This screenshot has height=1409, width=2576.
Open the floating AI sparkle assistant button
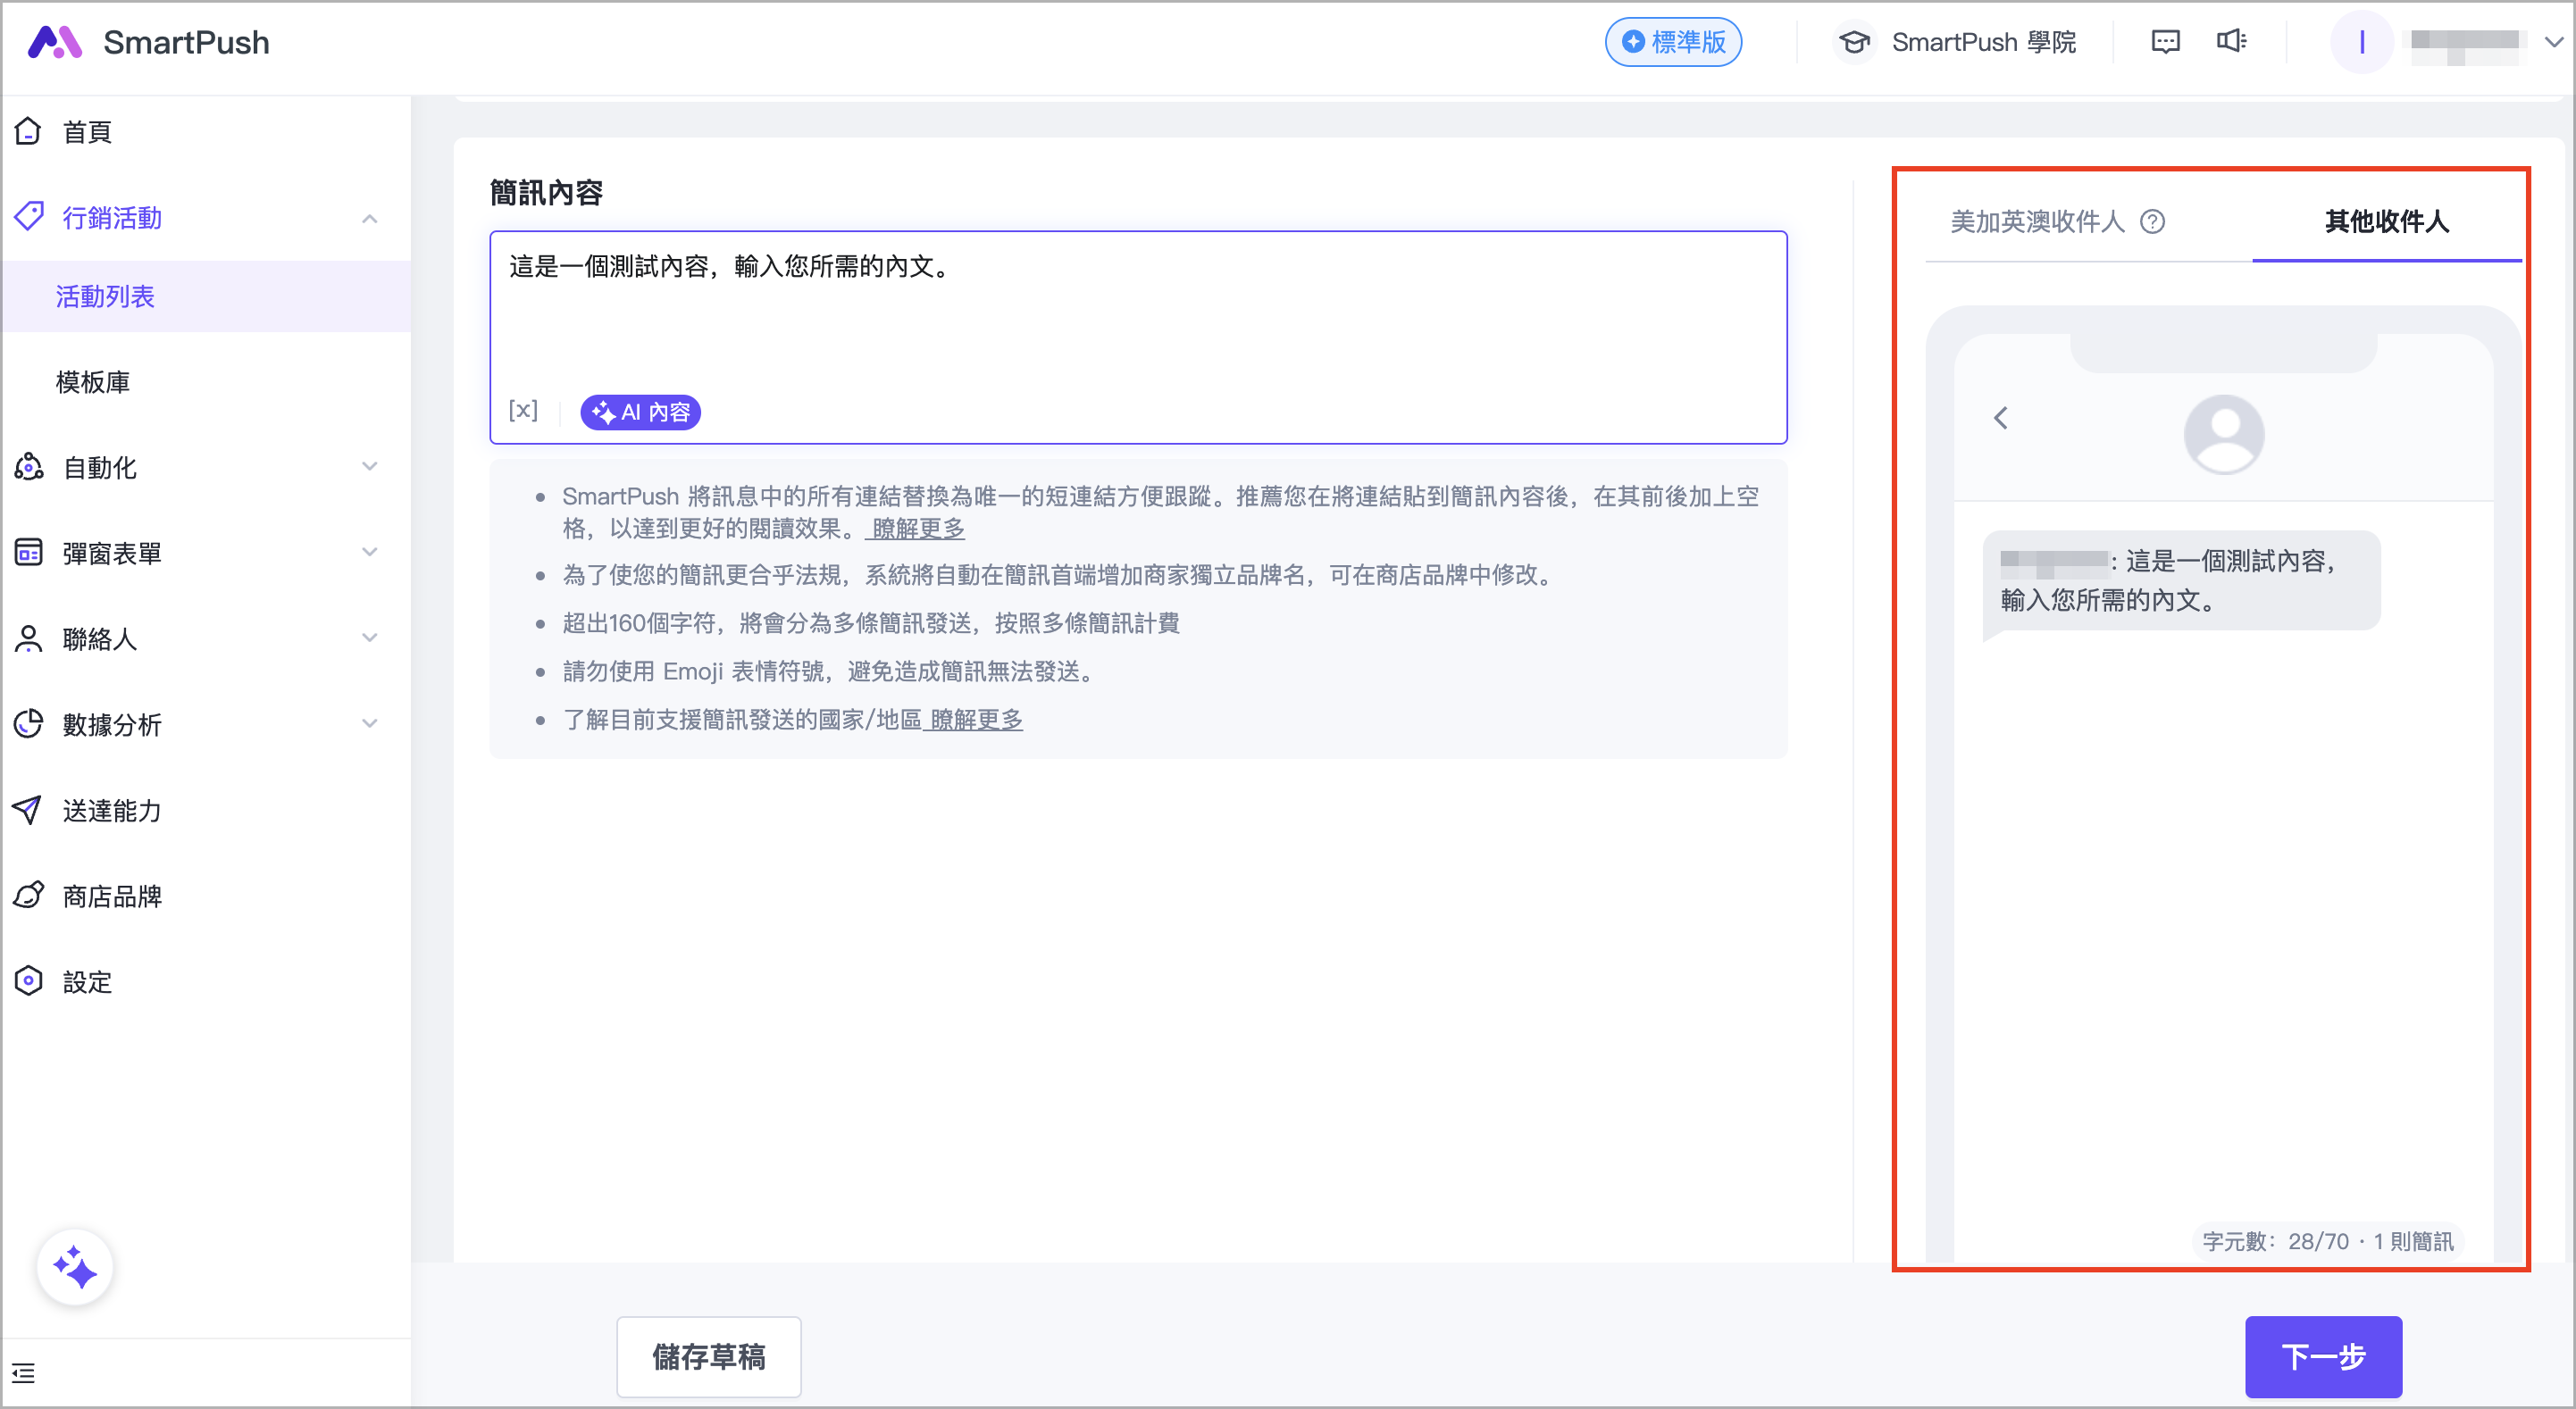75,1268
